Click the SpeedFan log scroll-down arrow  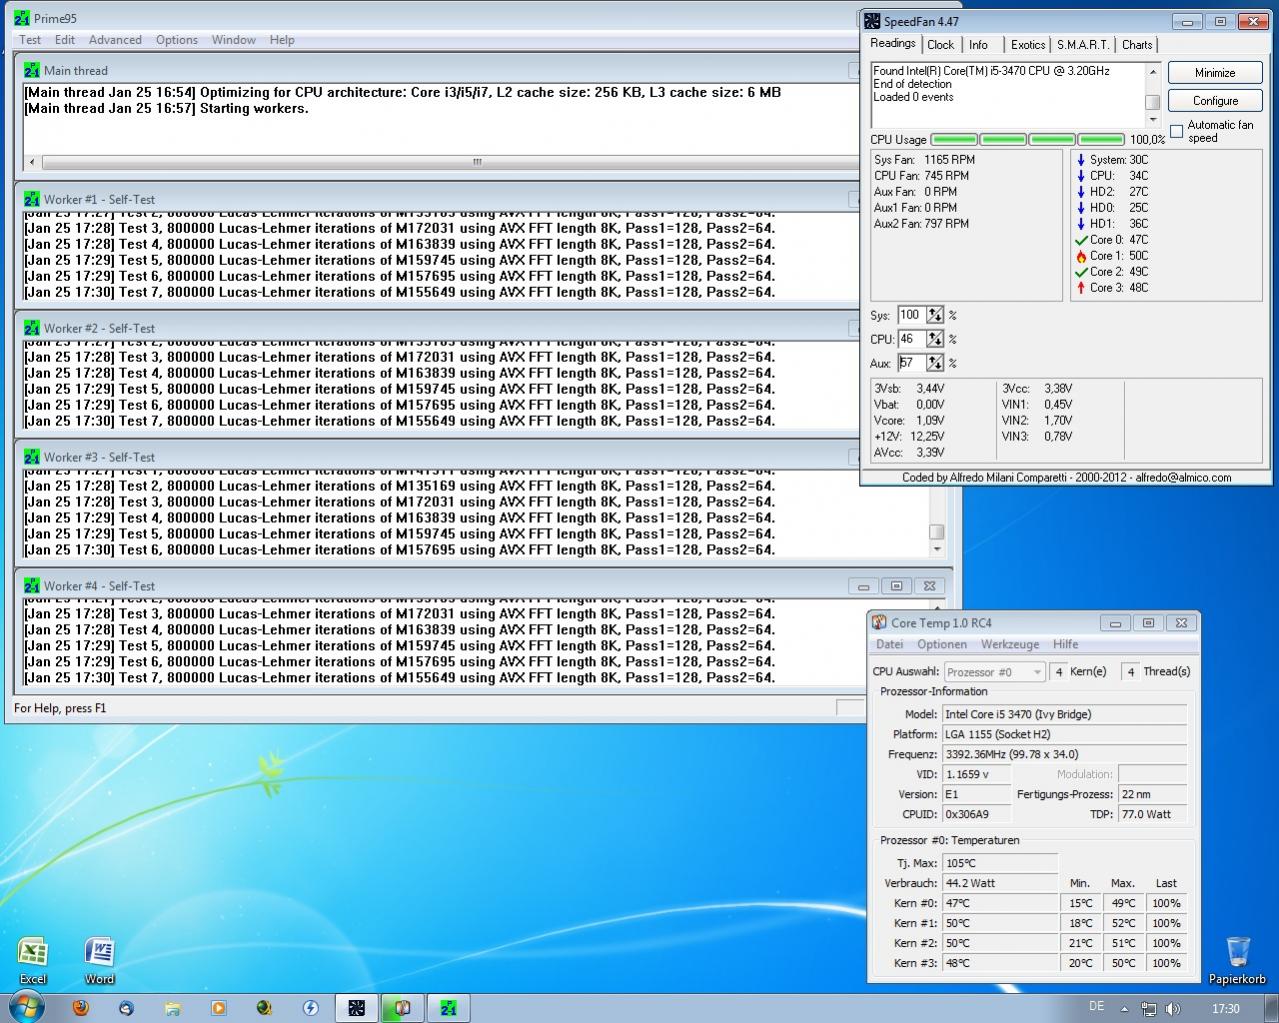point(1152,119)
